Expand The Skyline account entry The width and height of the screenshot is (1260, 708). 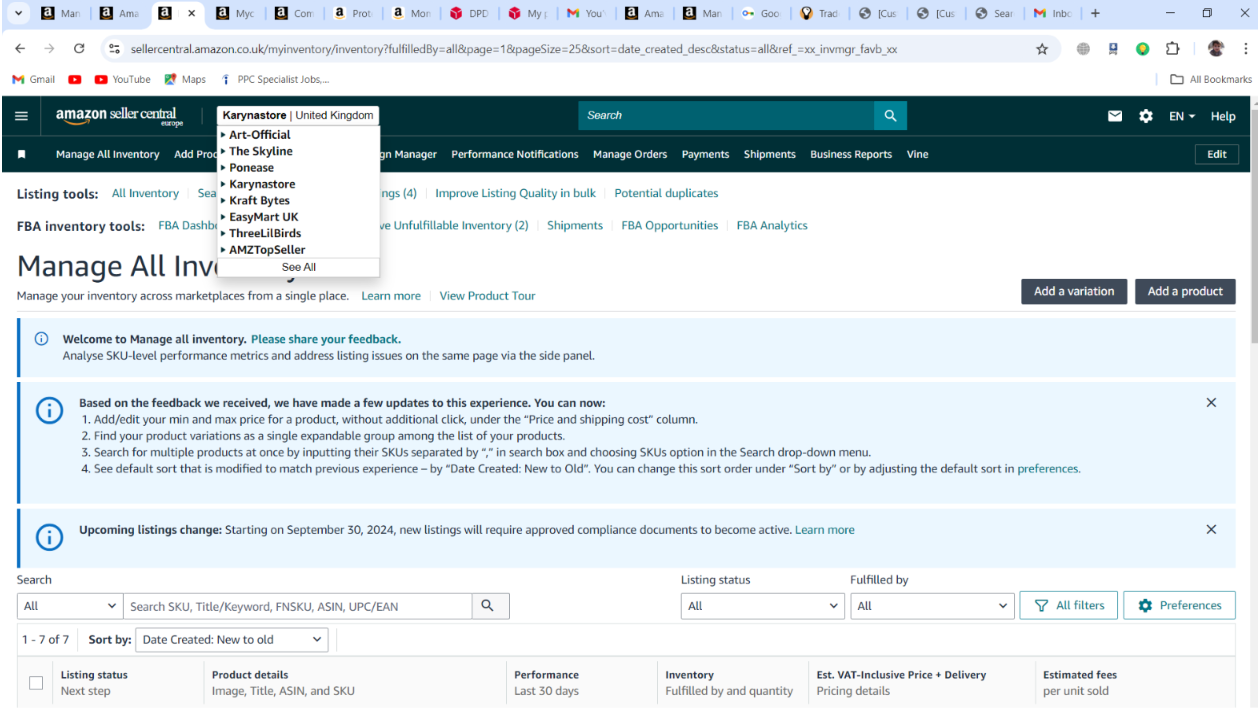(257, 151)
